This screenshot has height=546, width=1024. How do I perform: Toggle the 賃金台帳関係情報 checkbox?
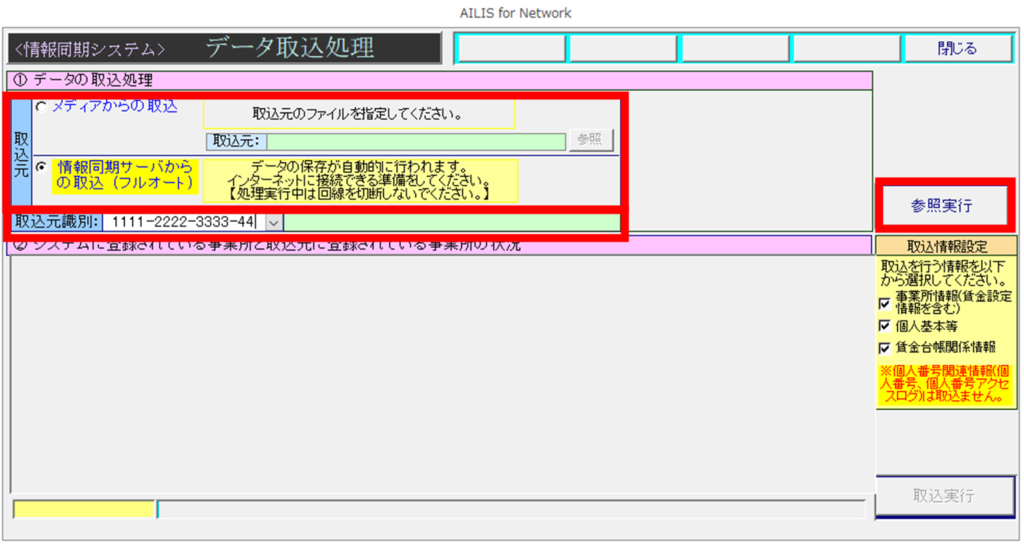point(884,348)
